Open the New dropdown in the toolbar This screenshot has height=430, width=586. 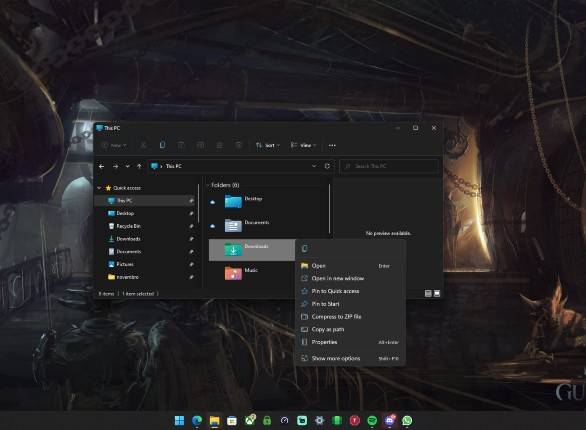click(x=114, y=145)
